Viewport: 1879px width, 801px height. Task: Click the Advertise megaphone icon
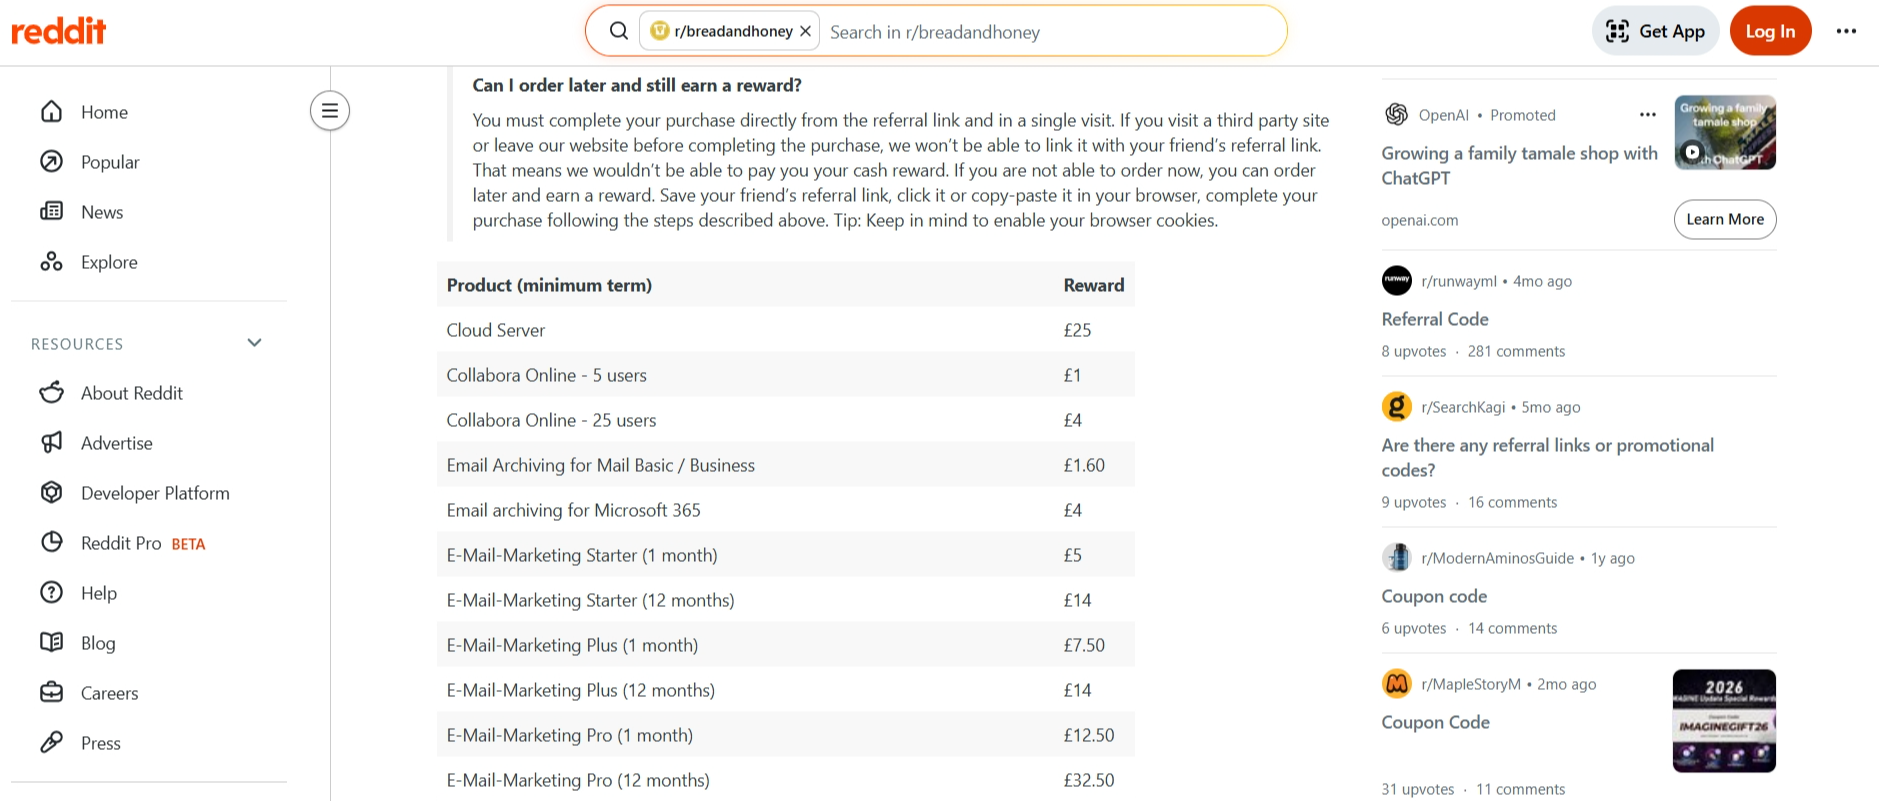52,443
